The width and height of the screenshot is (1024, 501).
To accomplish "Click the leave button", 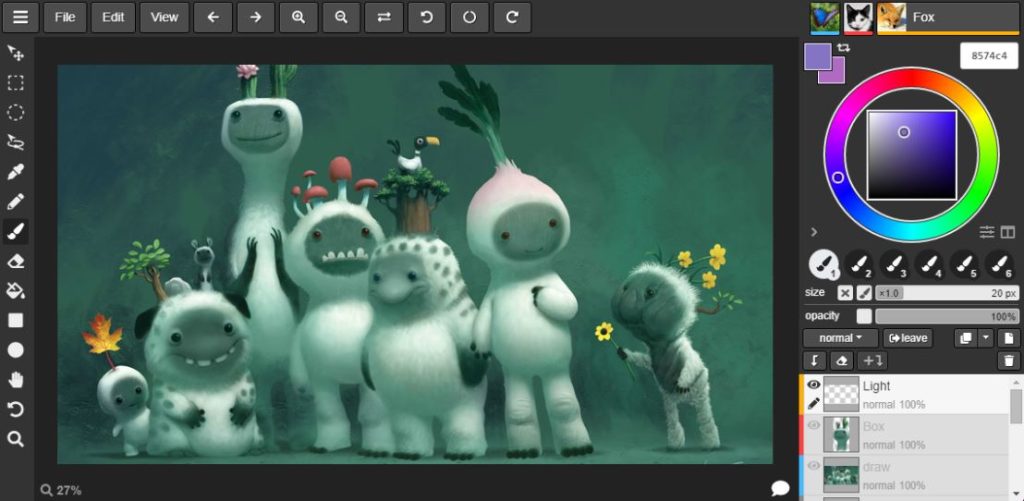I will click(x=908, y=338).
